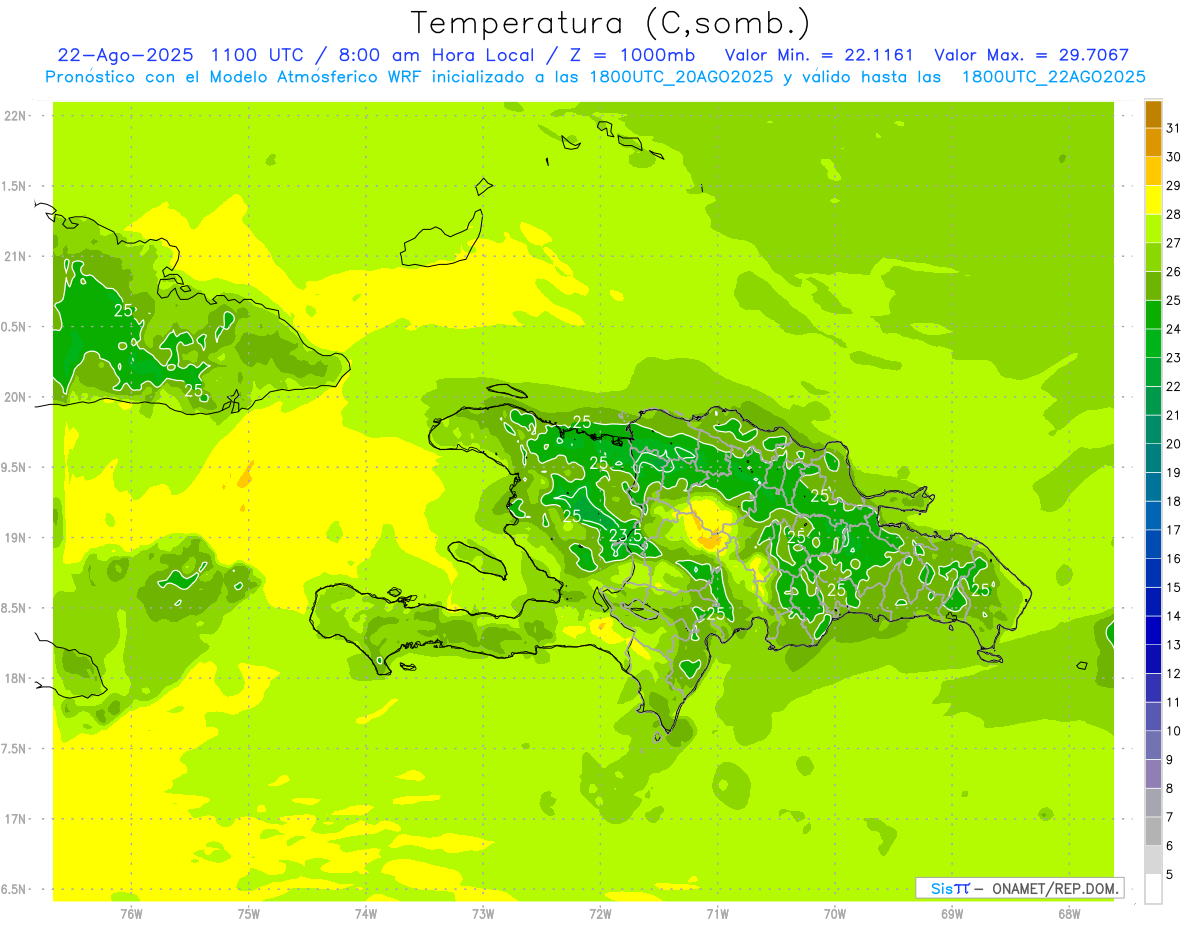Pick the green swatch between 24 and 25
The height and width of the screenshot is (927, 1200).
pyautogui.click(x=1154, y=314)
